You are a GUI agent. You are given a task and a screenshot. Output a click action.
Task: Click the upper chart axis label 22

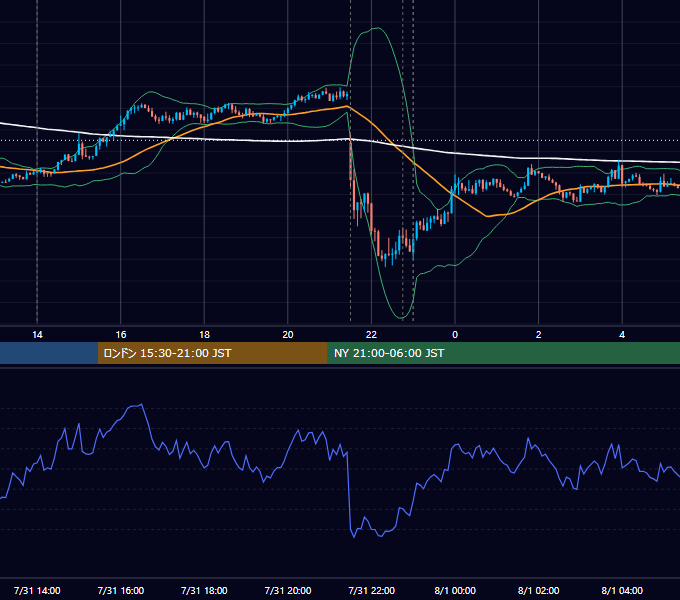372,335
